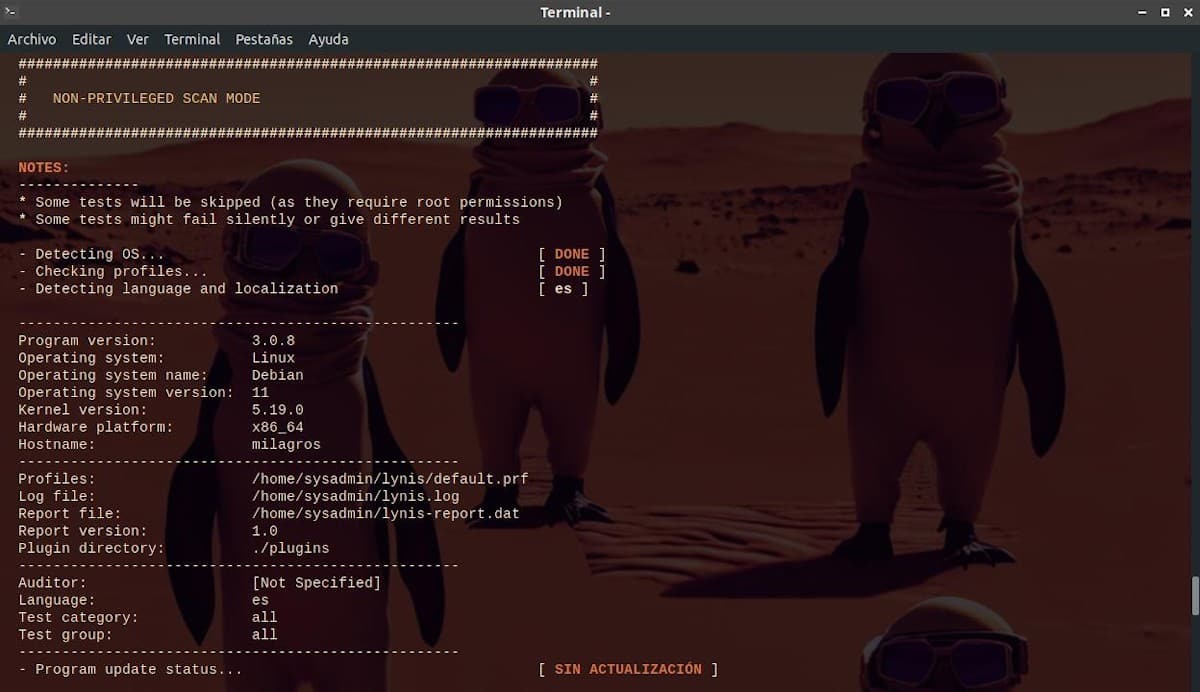Click the 'Kernel version:' label

(83, 409)
